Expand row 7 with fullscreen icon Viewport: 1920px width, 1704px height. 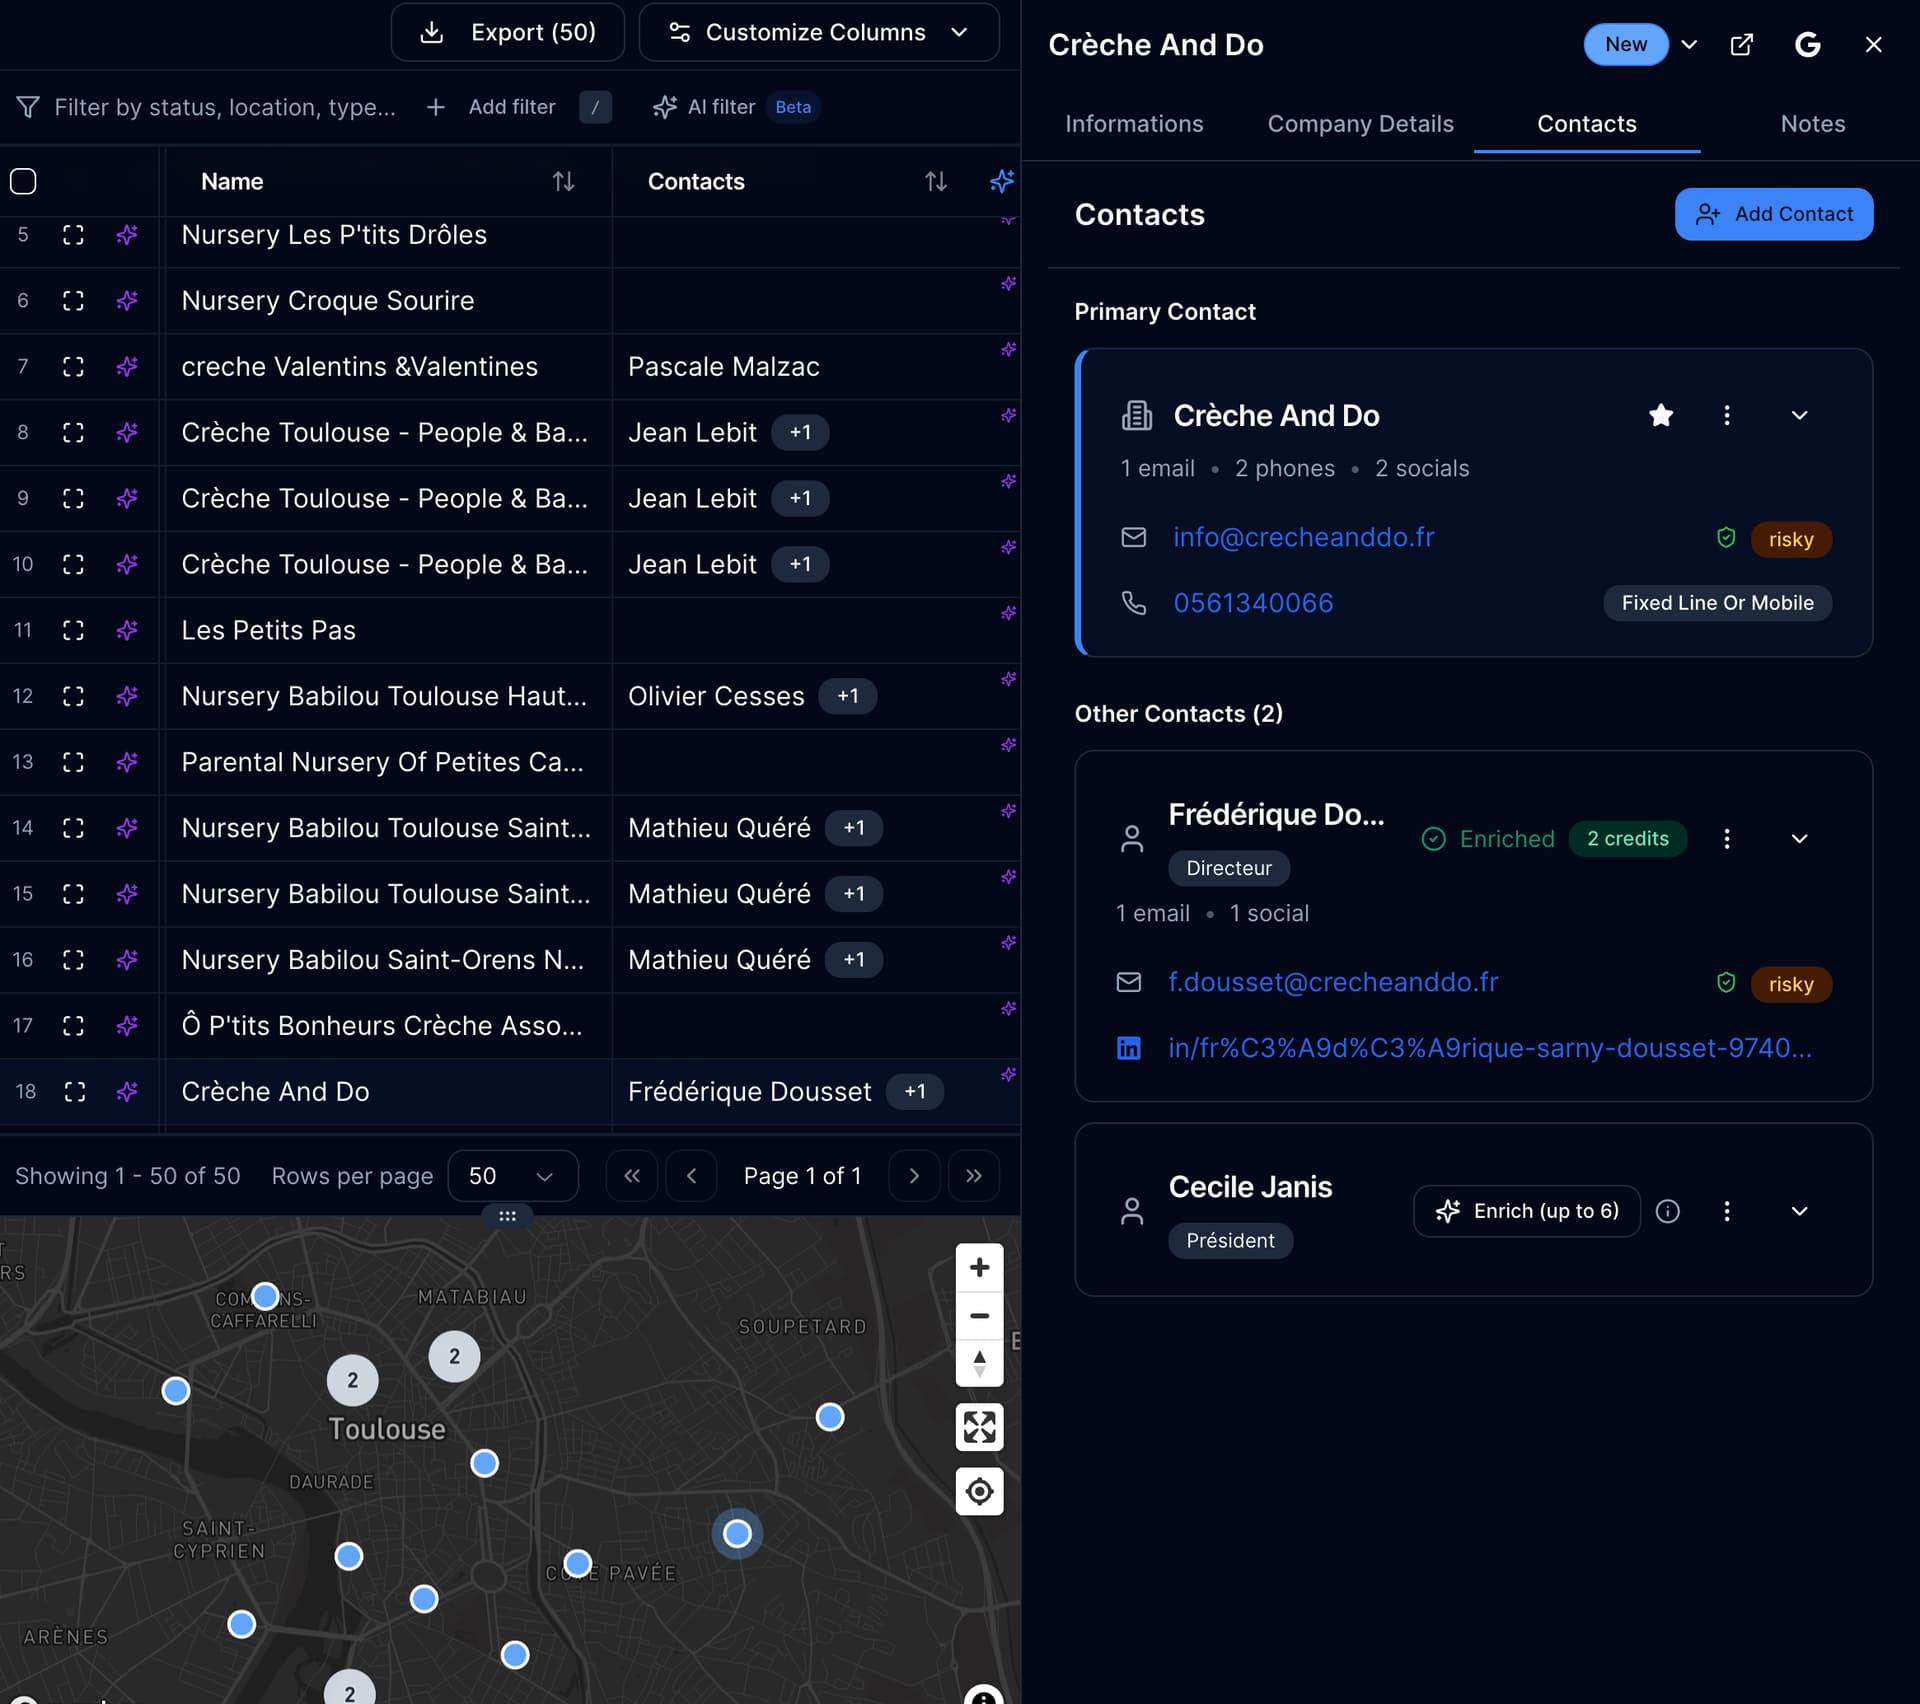[x=73, y=367]
